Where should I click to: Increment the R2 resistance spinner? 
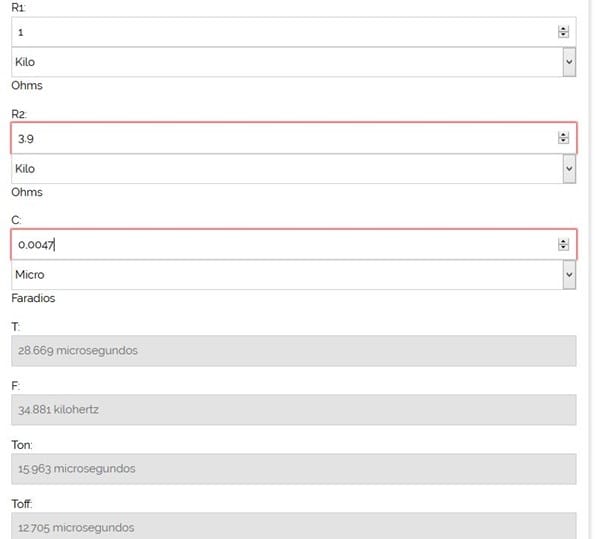[x=564, y=134]
